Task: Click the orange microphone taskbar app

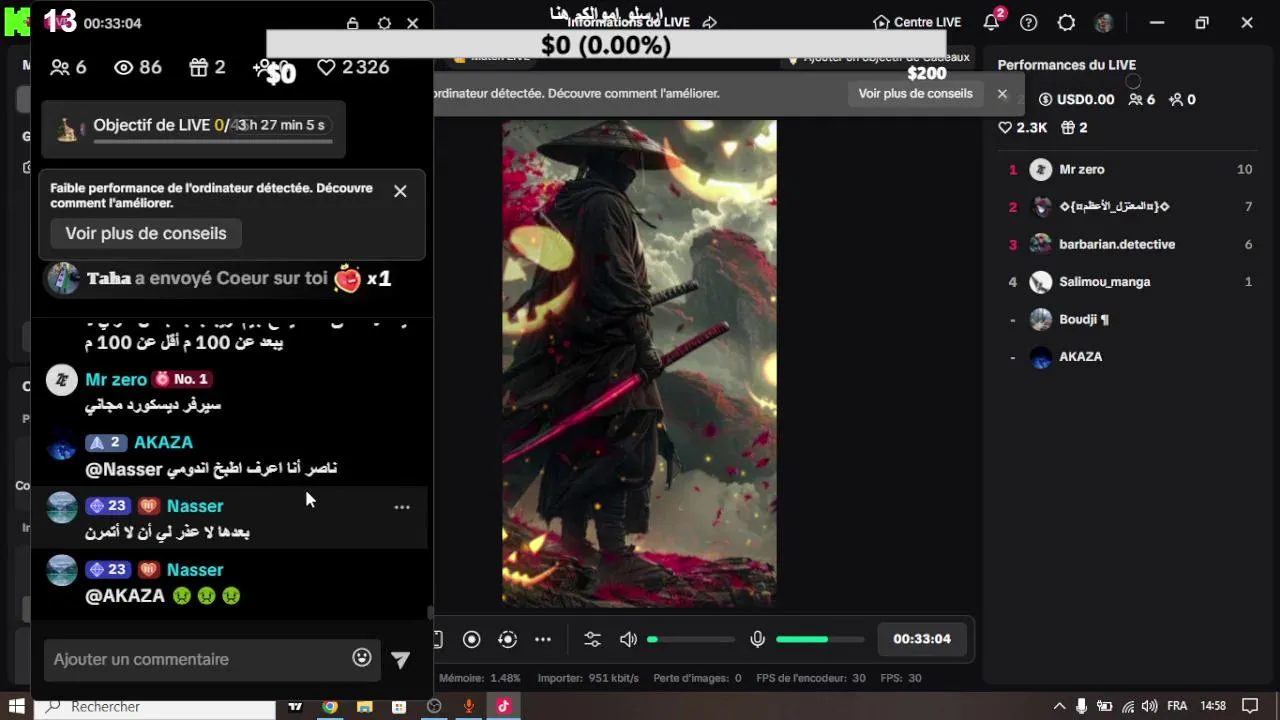Action: point(469,707)
